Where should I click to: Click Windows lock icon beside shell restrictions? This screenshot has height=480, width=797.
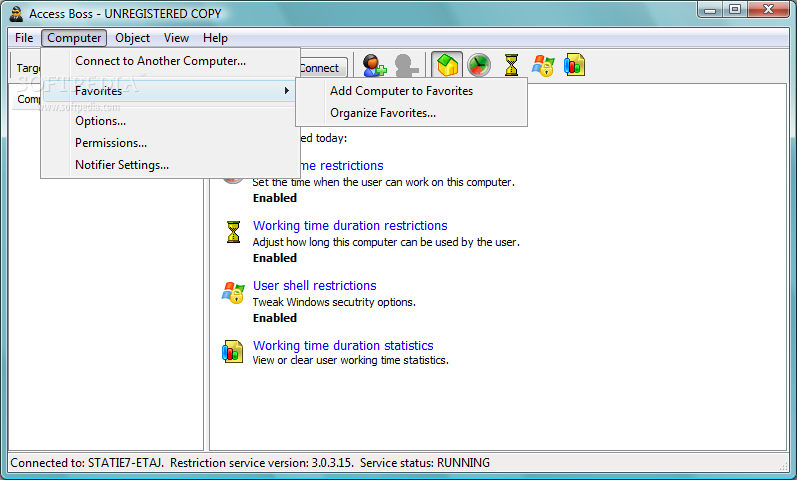pos(233,293)
